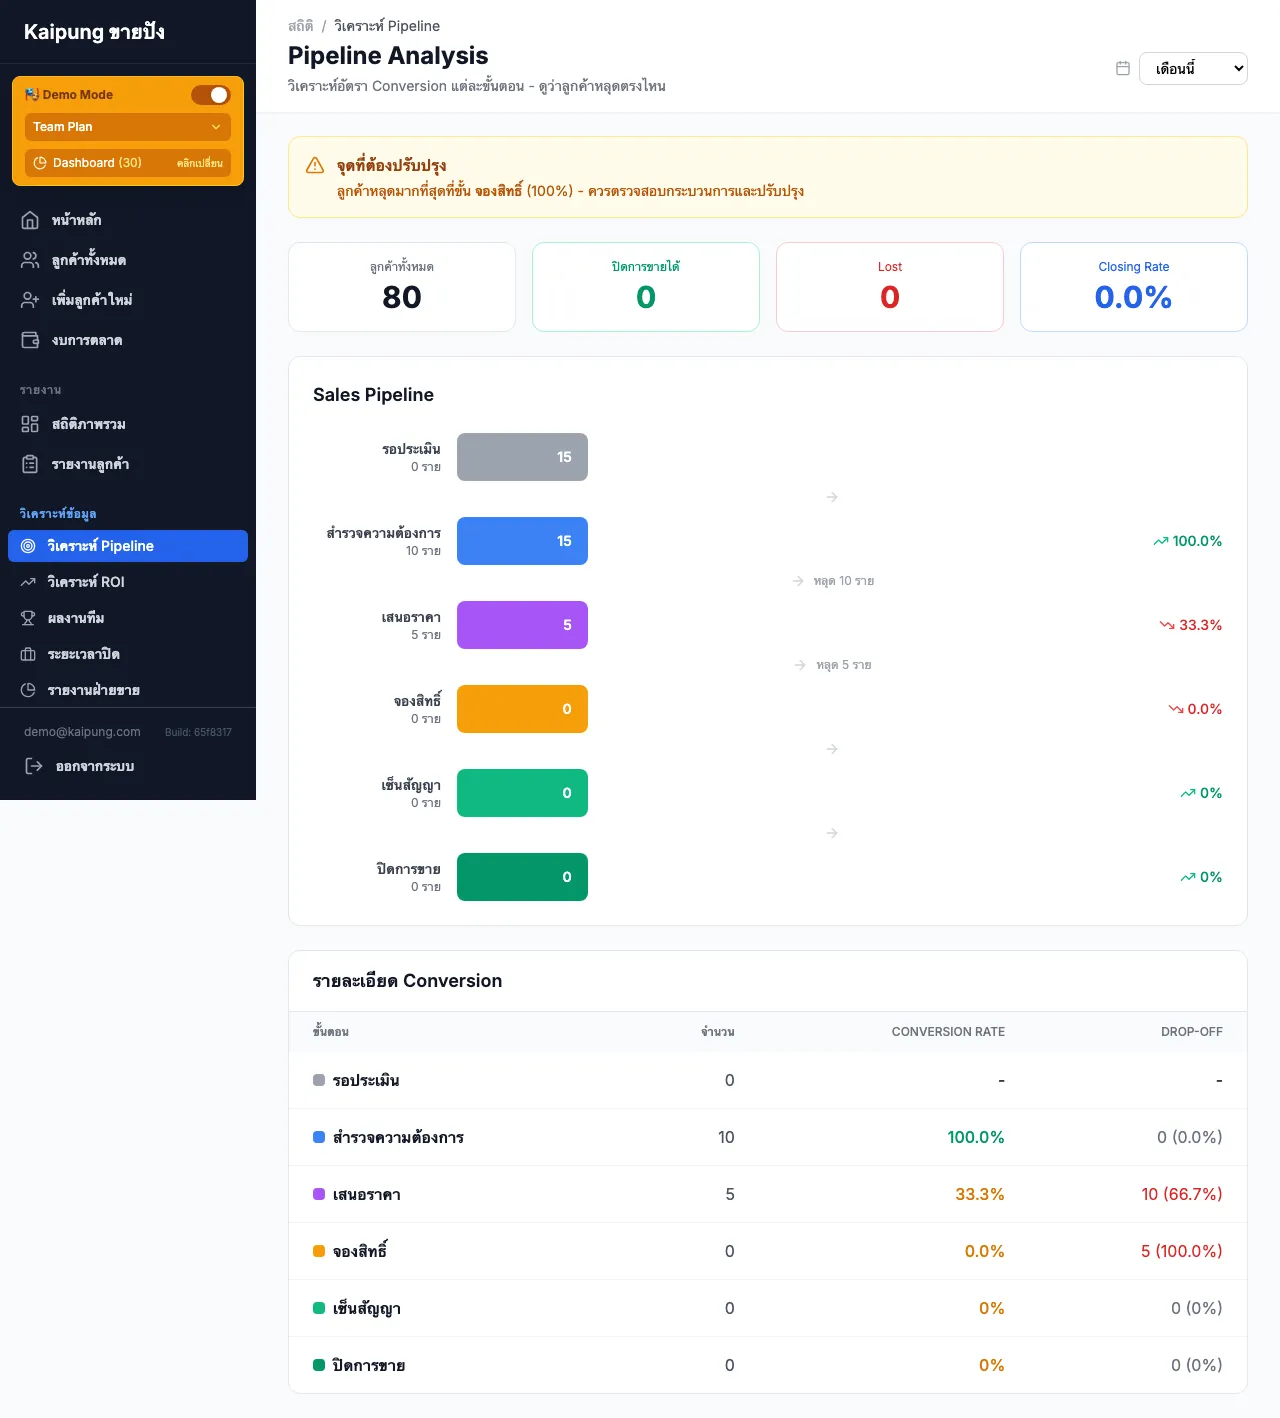Open the เดือนนี้ period dropdown

[x=1193, y=68]
